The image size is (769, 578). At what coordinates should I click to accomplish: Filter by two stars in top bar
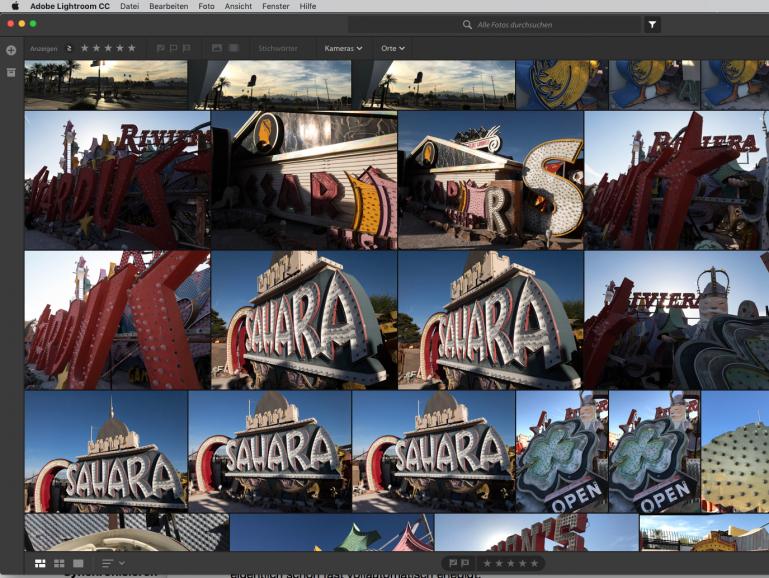click(96, 48)
